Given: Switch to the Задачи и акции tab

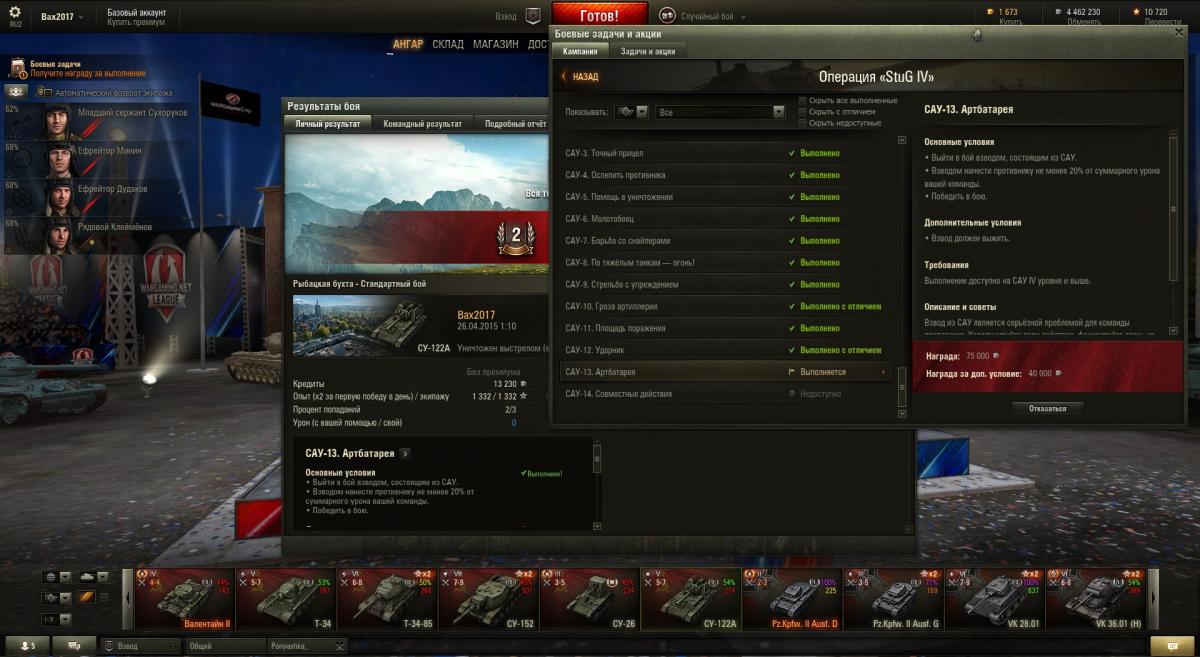Looking at the screenshot, I should 648,51.
